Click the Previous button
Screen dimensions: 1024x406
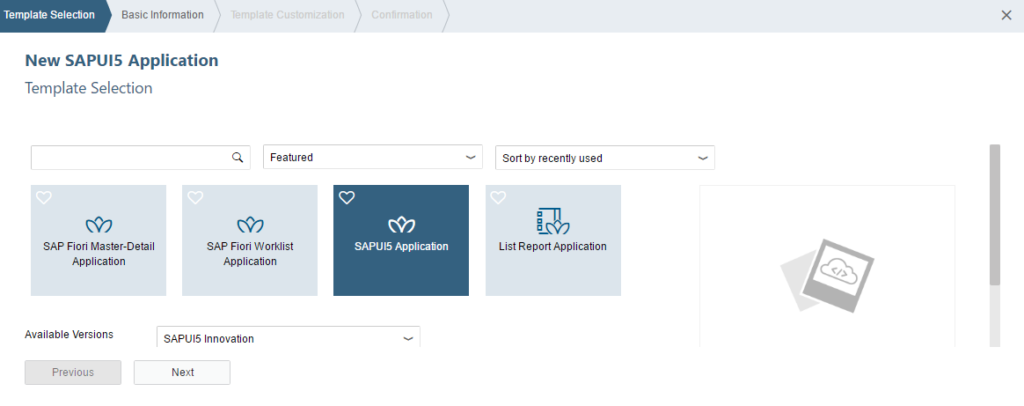(x=73, y=372)
